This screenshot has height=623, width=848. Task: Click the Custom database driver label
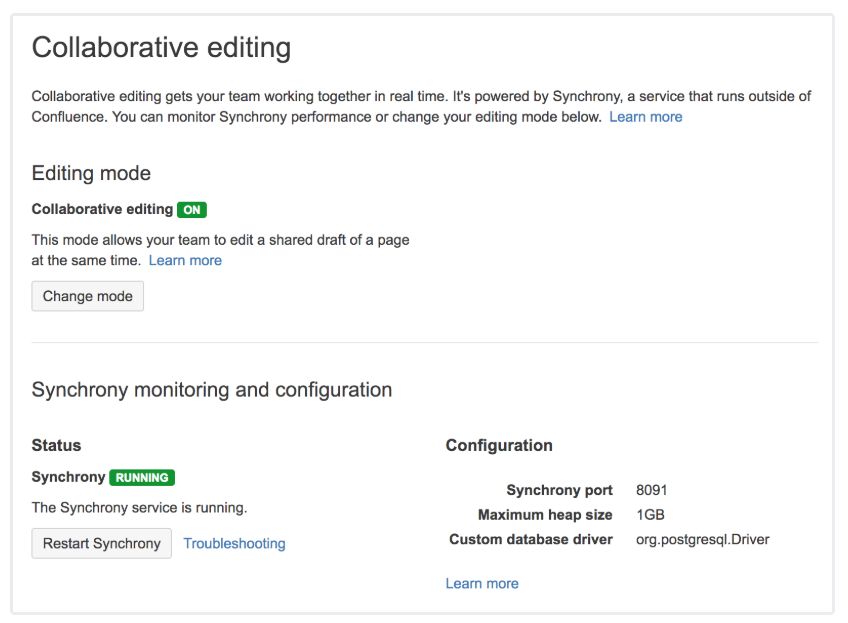point(531,539)
